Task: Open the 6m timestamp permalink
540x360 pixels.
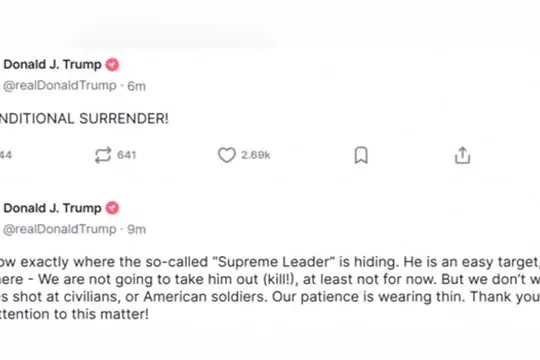Action: click(137, 86)
